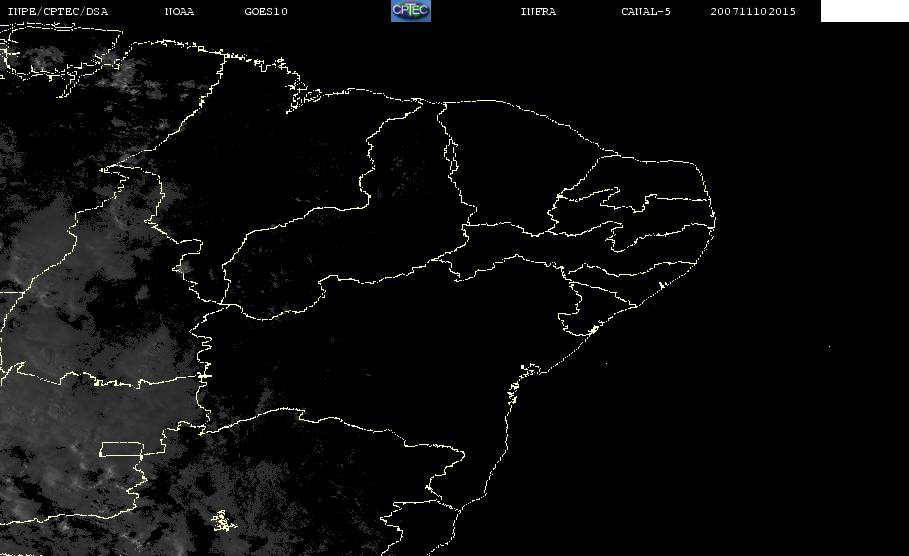Select the NOAA header text
The height and width of the screenshot is (556, 909).
click(179, 12)
